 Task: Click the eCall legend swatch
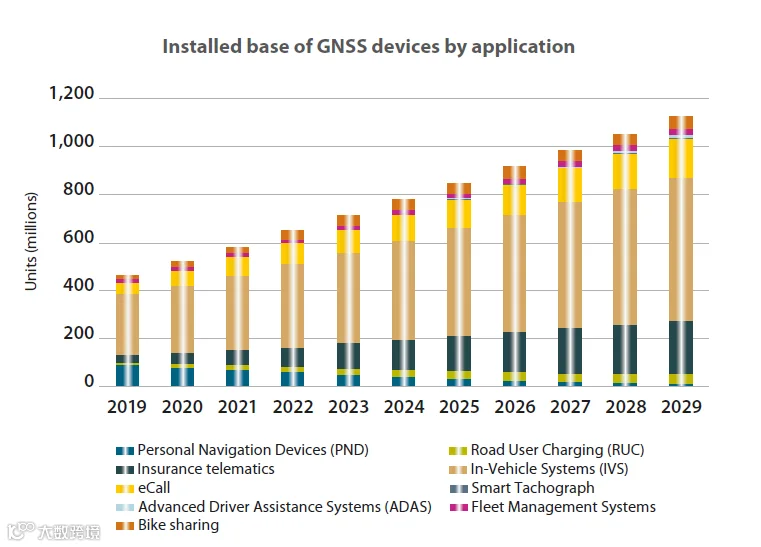125,489
